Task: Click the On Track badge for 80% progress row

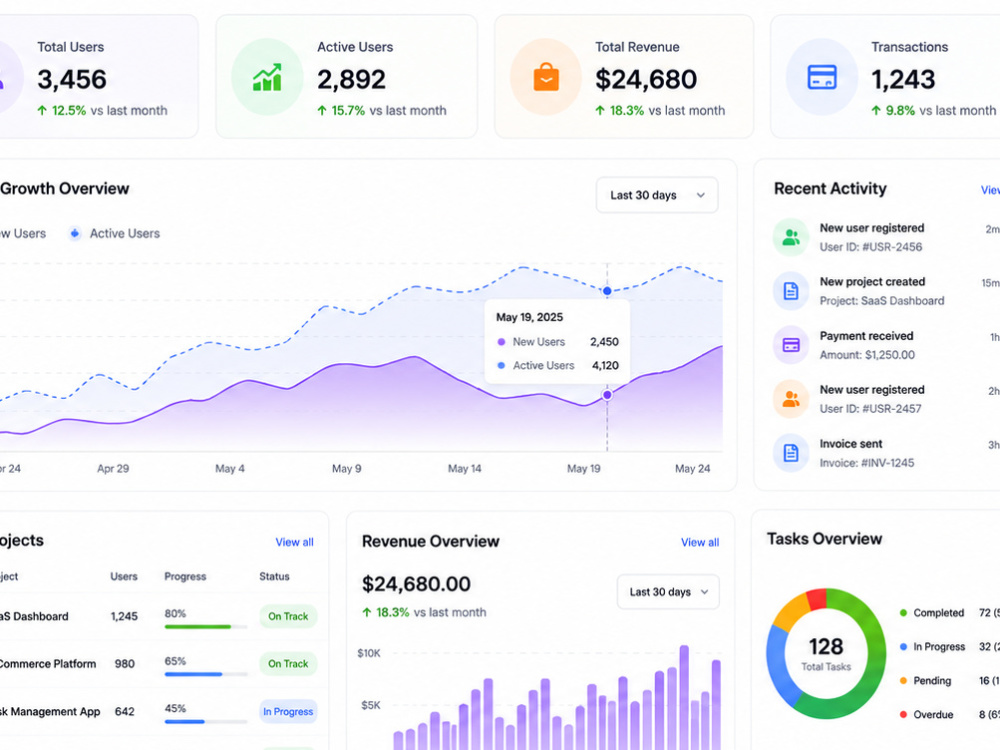Action: (288, 616)
